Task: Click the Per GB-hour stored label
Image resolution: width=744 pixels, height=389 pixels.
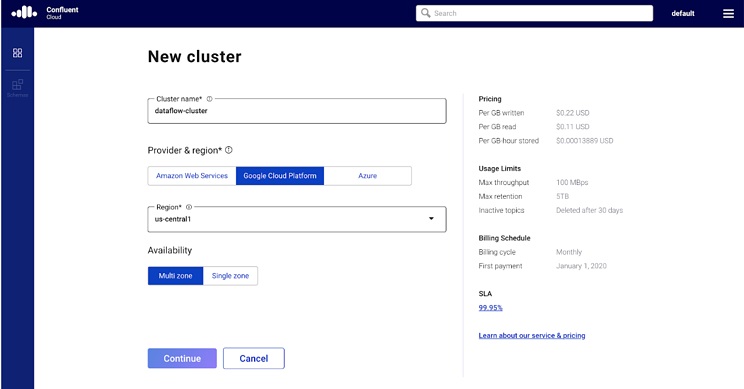Action: pos(509,140)
